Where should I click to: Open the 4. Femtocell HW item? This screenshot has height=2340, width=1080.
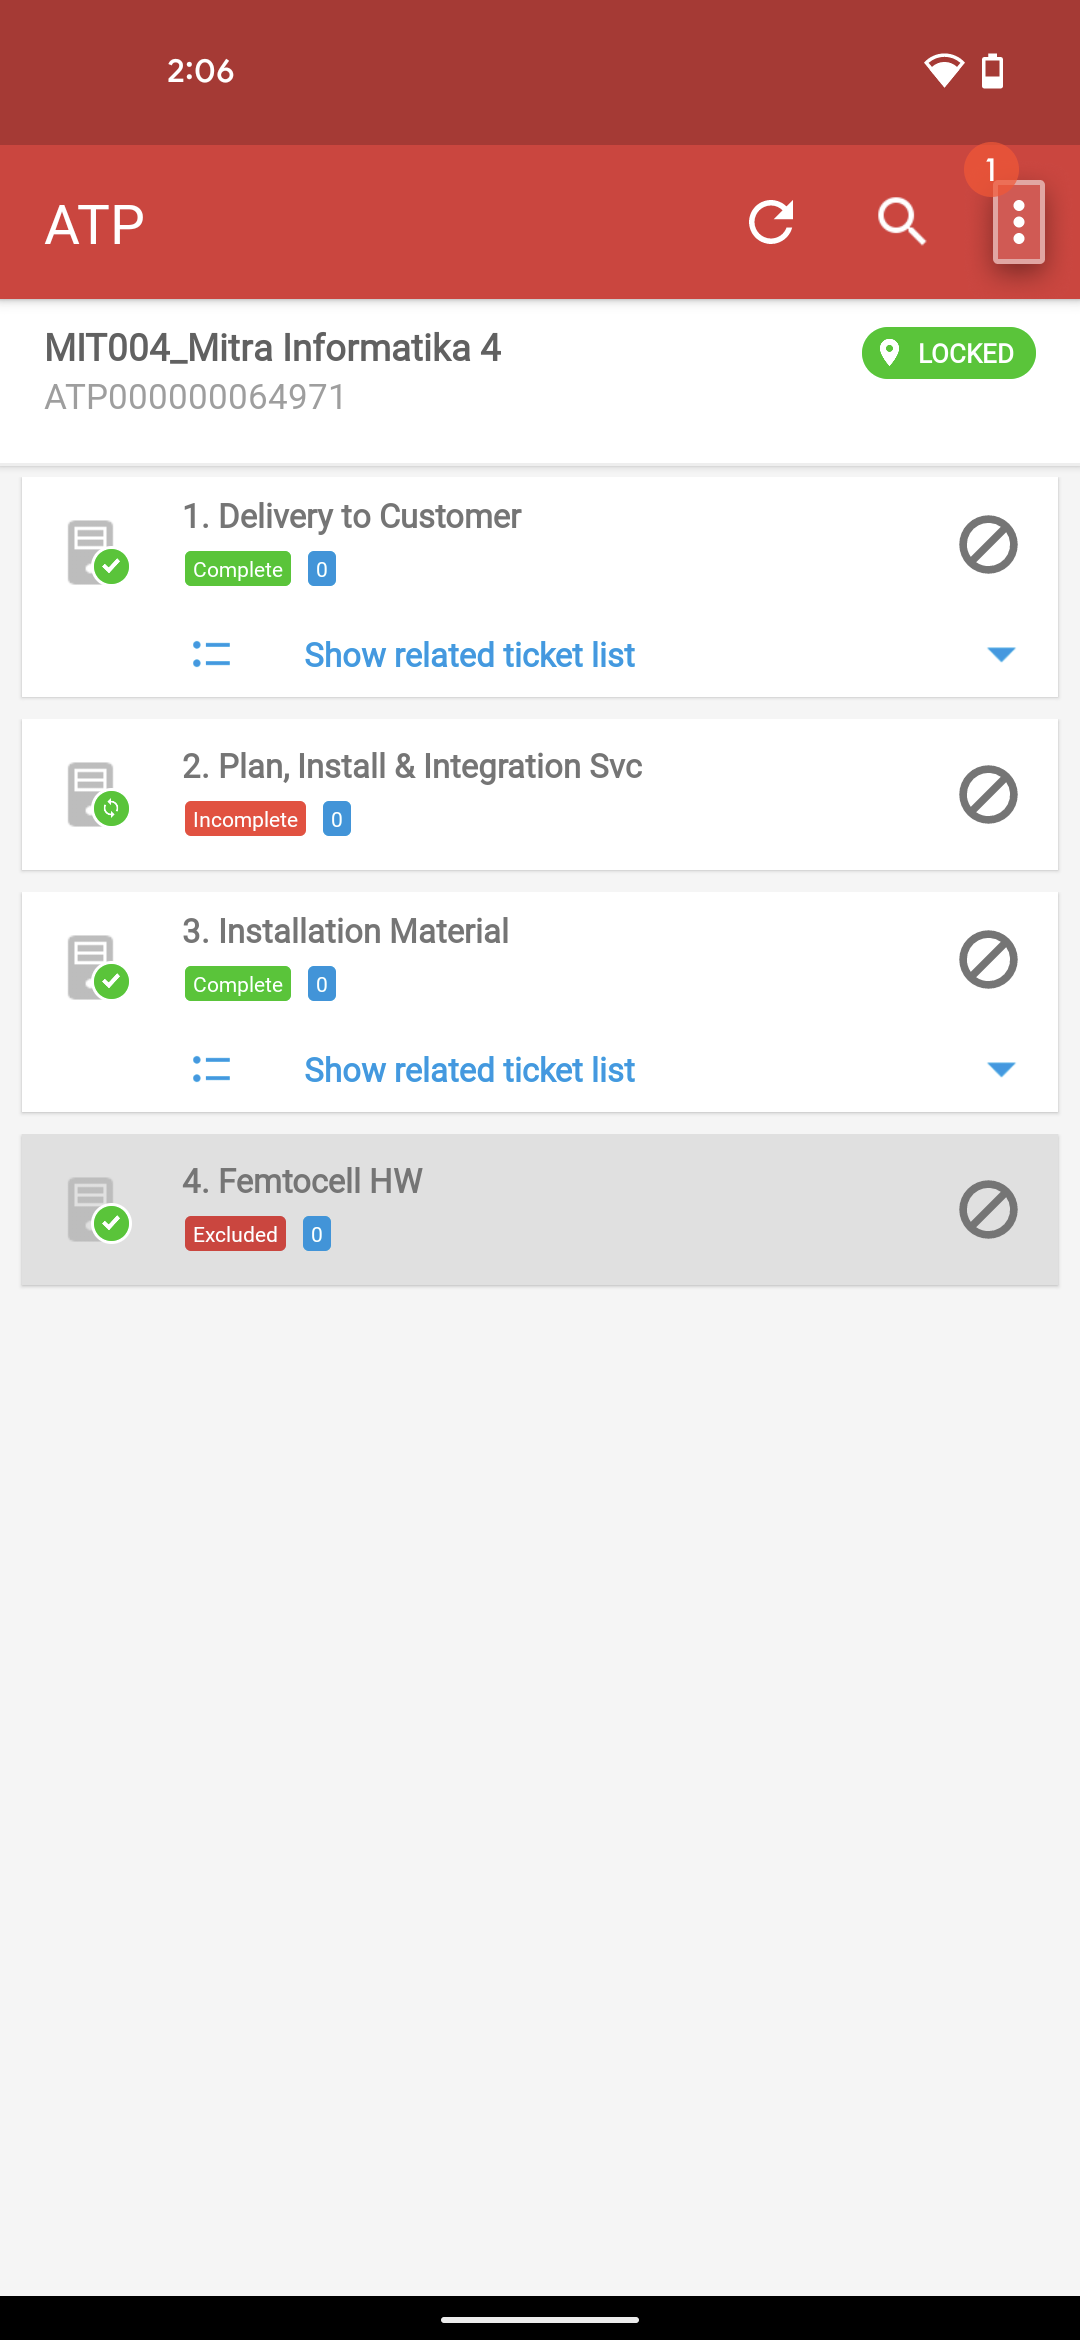tap(540, 1209)
